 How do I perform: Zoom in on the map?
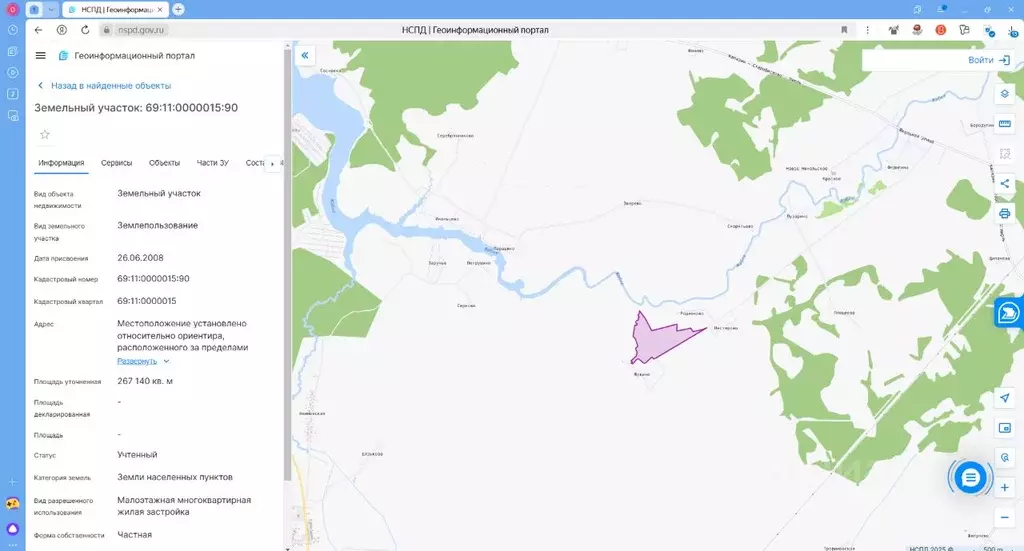click(1005, 487)
